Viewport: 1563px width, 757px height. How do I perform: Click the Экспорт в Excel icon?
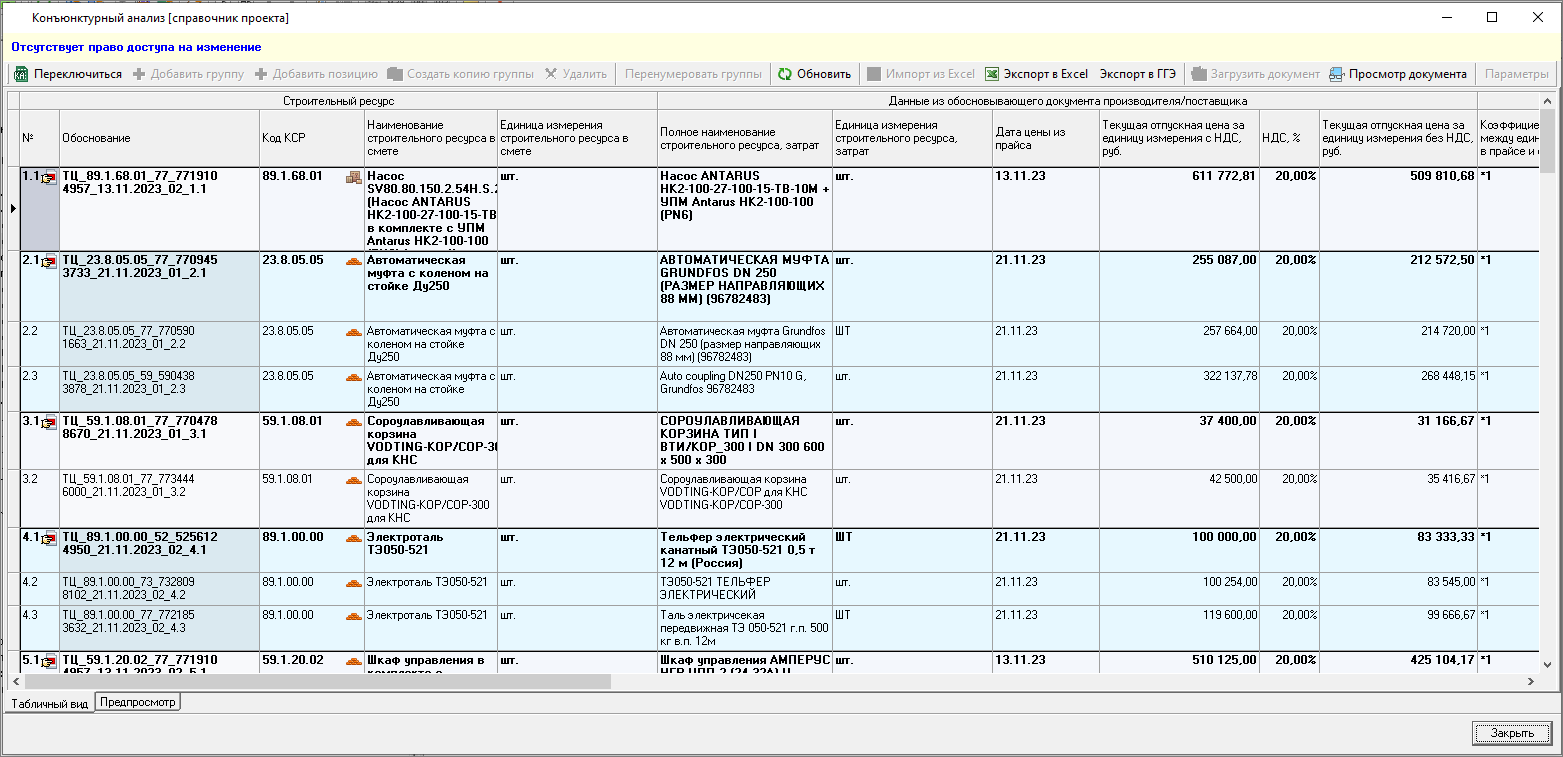[x=992, y=74]
